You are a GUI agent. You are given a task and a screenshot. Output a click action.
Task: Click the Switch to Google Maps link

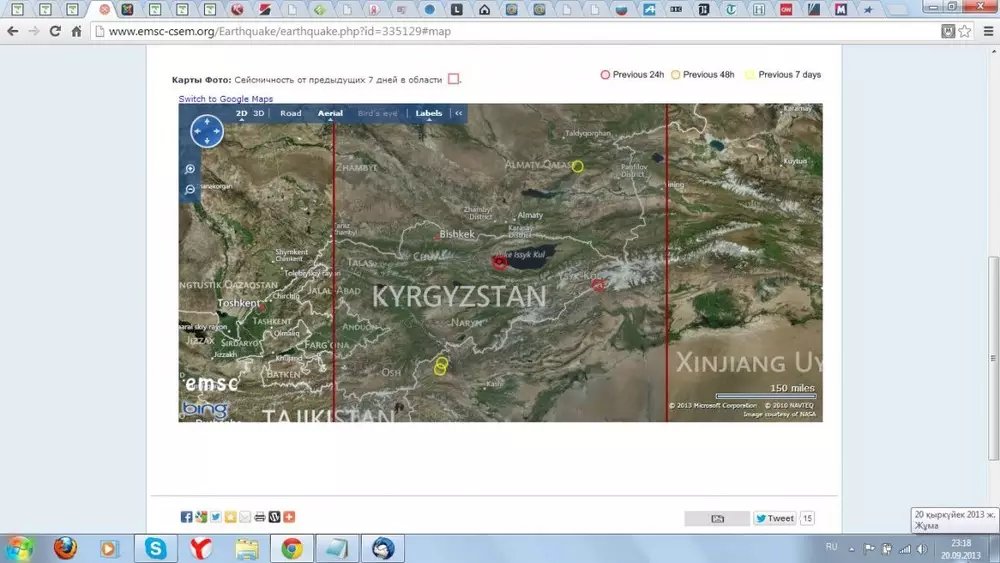[x=225, y=99]
